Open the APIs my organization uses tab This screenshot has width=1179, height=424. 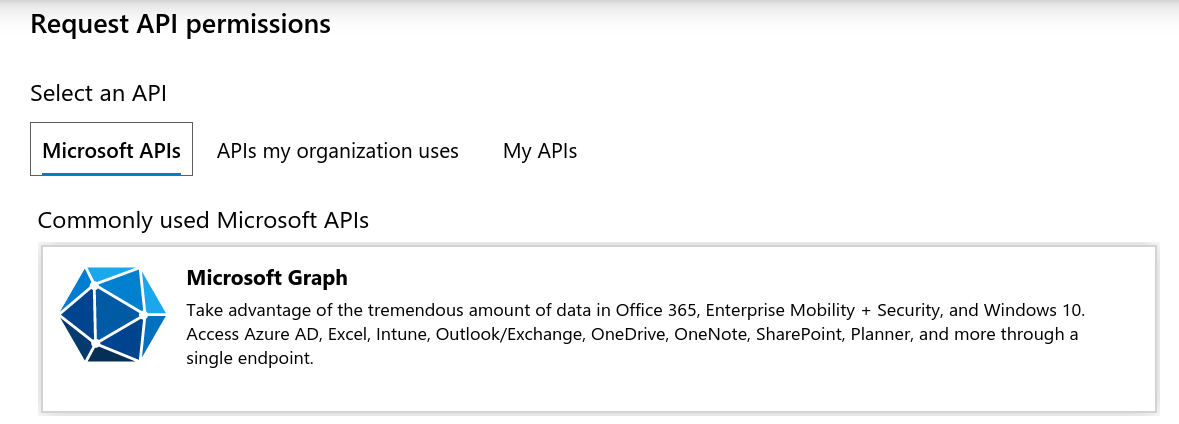coord(337,151)
